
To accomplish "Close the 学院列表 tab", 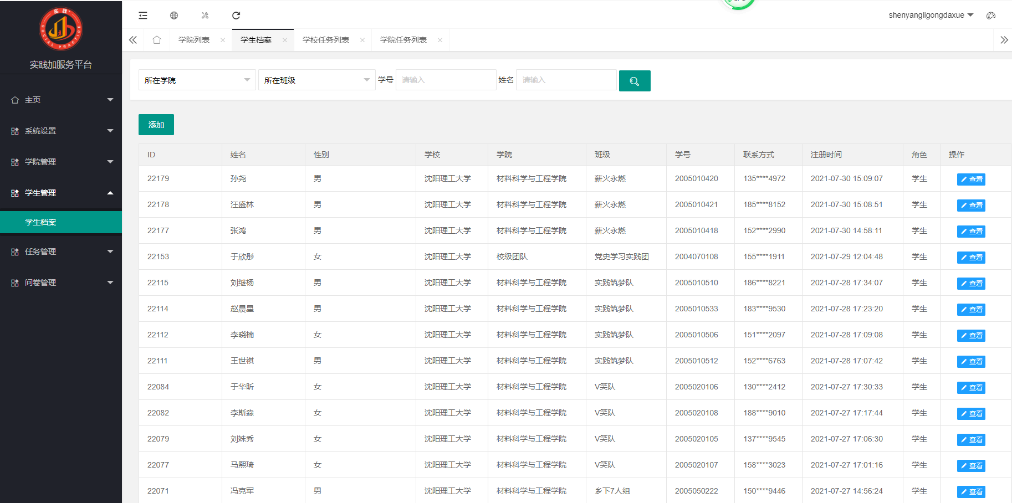I will click(x=223, y=40).
